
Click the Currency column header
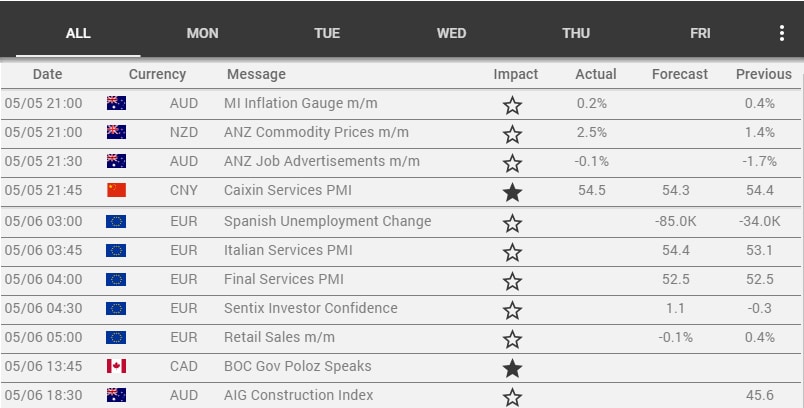(x=157, y=74)
